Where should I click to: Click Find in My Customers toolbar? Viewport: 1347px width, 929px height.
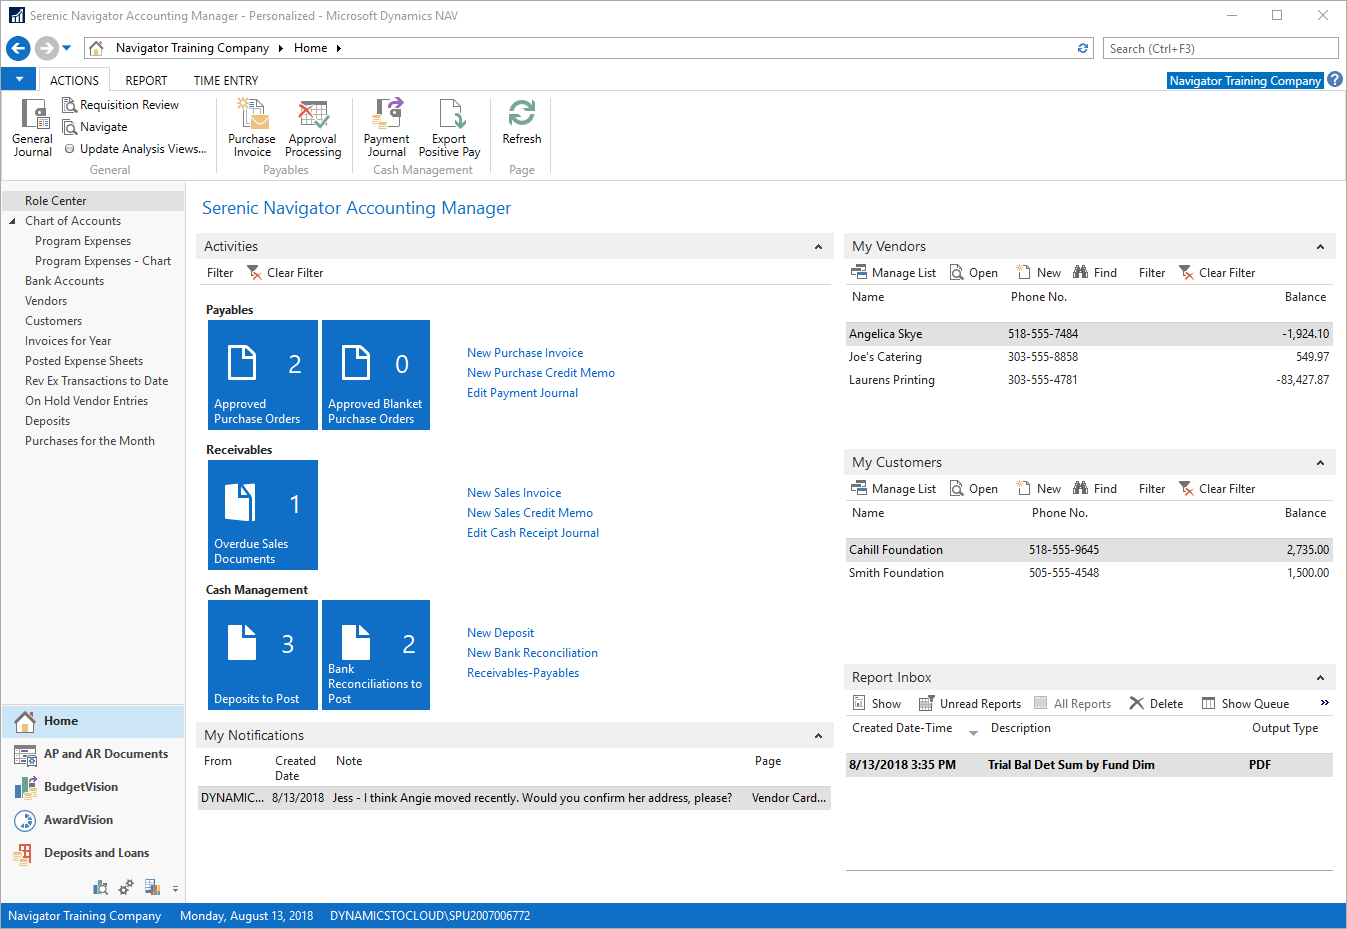pos(1095,489)
